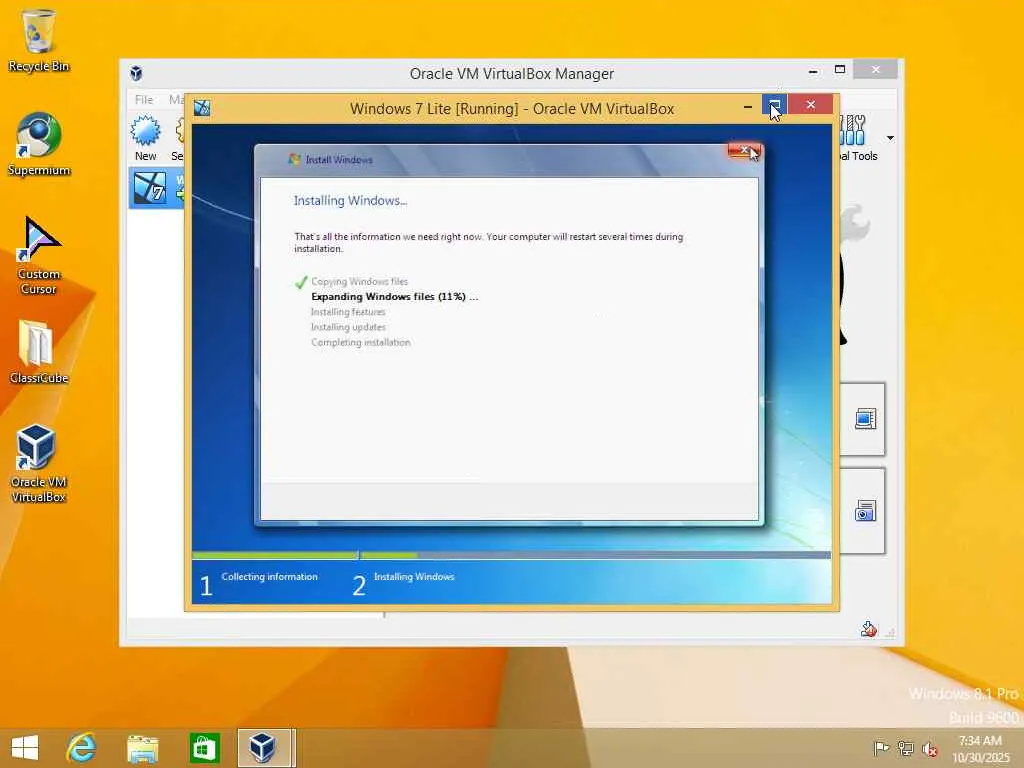The image size is (1024, 768).
Task: Click the 'Installing Windows' stage 2 label
Action: 414,577
